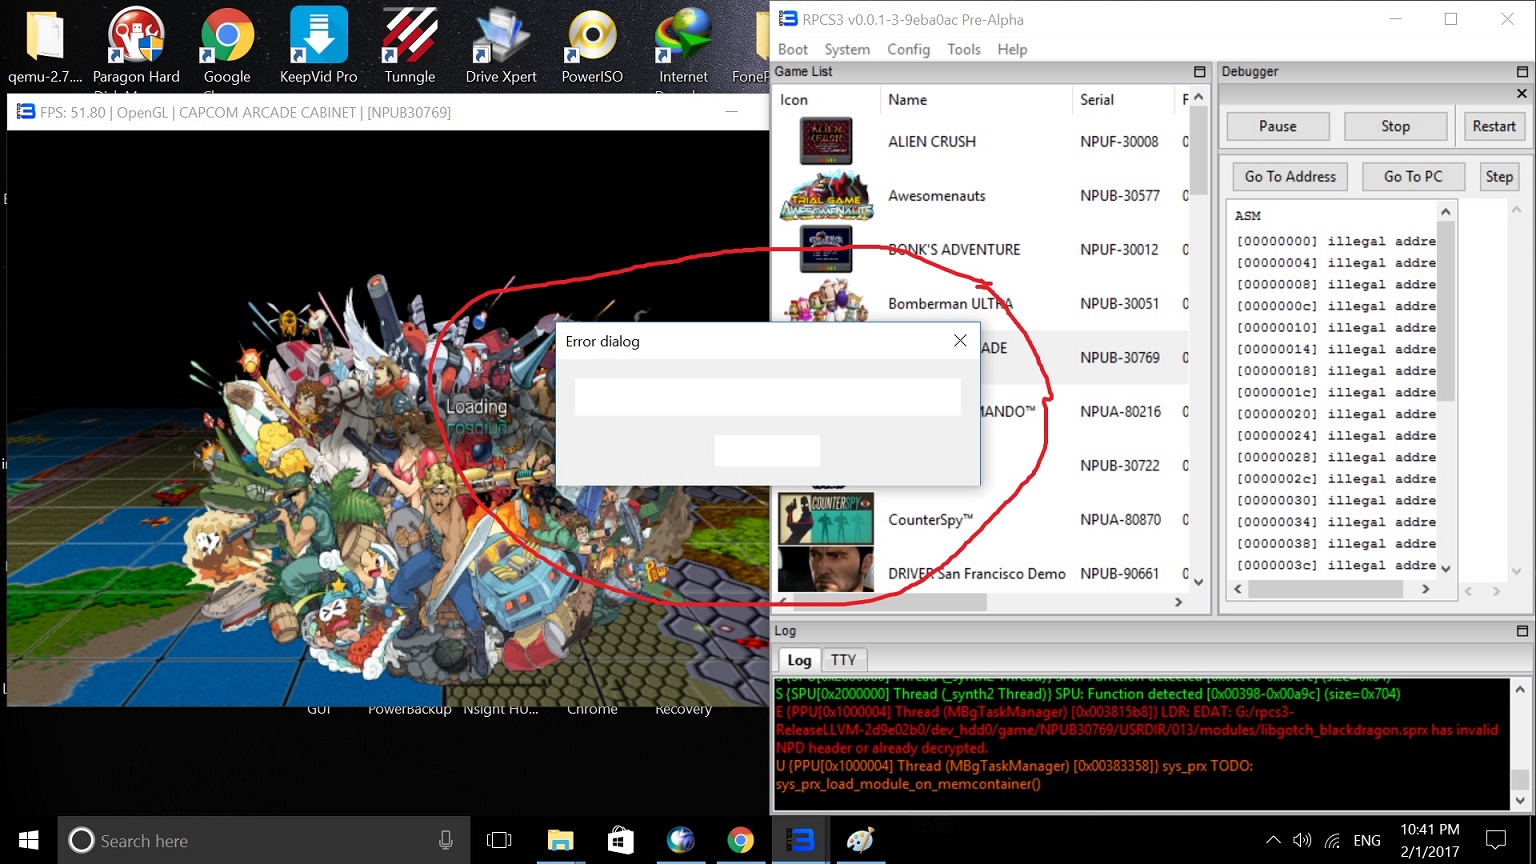Image resolution: width=1536 pixels, height=864 pixels.
Task: Select the Bomberman ULTRA game icon
Action: (826, 301)
